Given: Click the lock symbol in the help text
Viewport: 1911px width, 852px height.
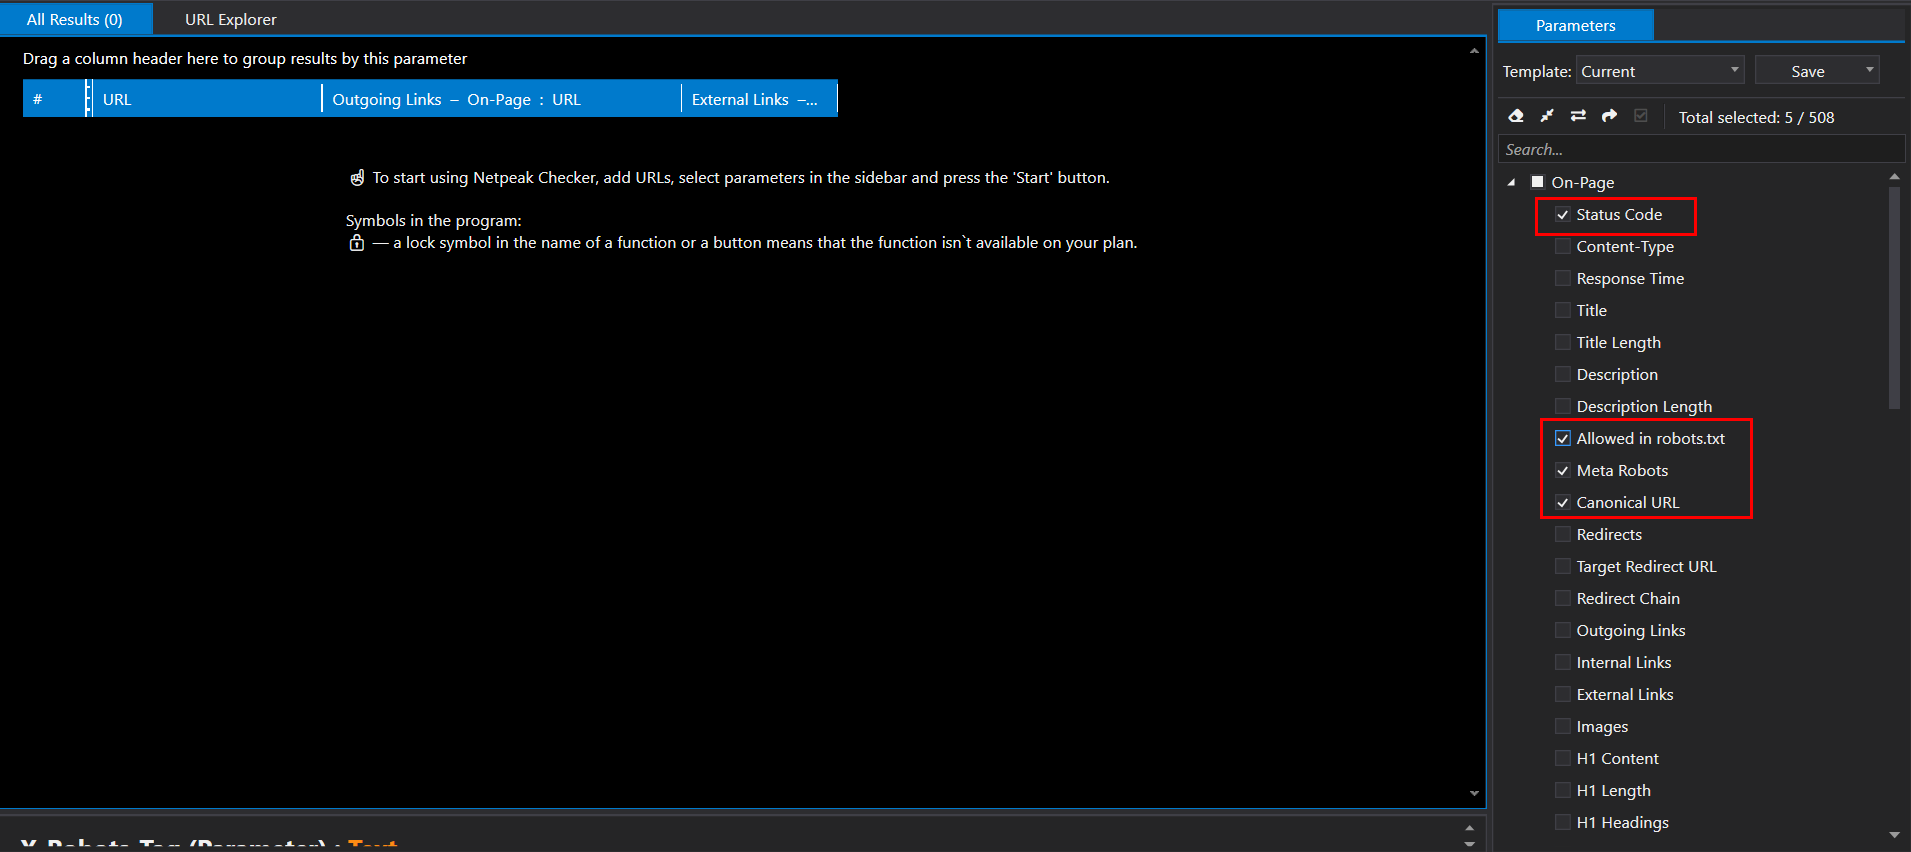Looking at the screenshot, I should [x=357, y=243].
